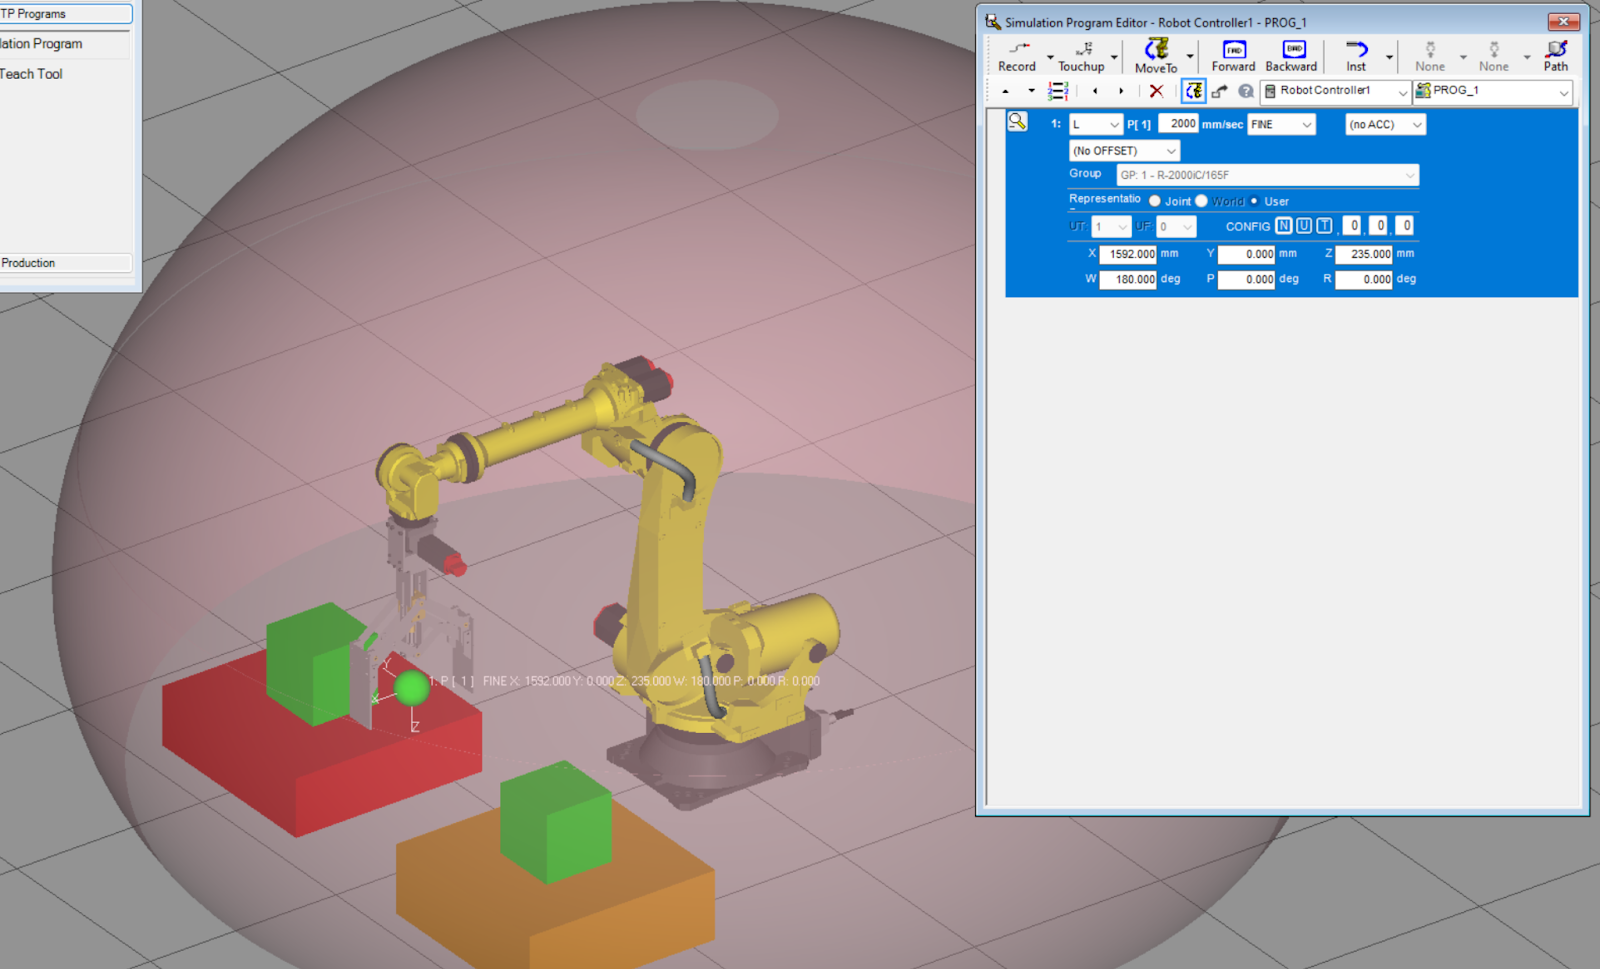Toggle the N config button
Viewport: 1600px width, 969px height.
[x=1284, y=226]
